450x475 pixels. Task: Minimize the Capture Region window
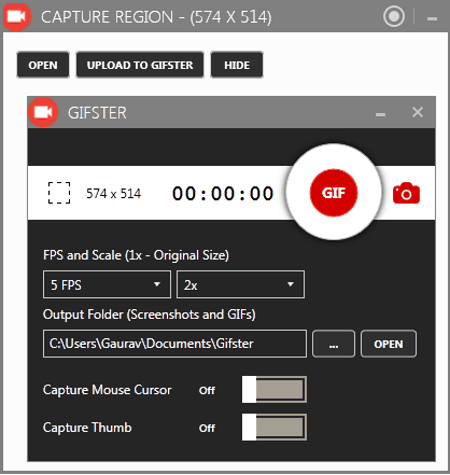point(432,19)
